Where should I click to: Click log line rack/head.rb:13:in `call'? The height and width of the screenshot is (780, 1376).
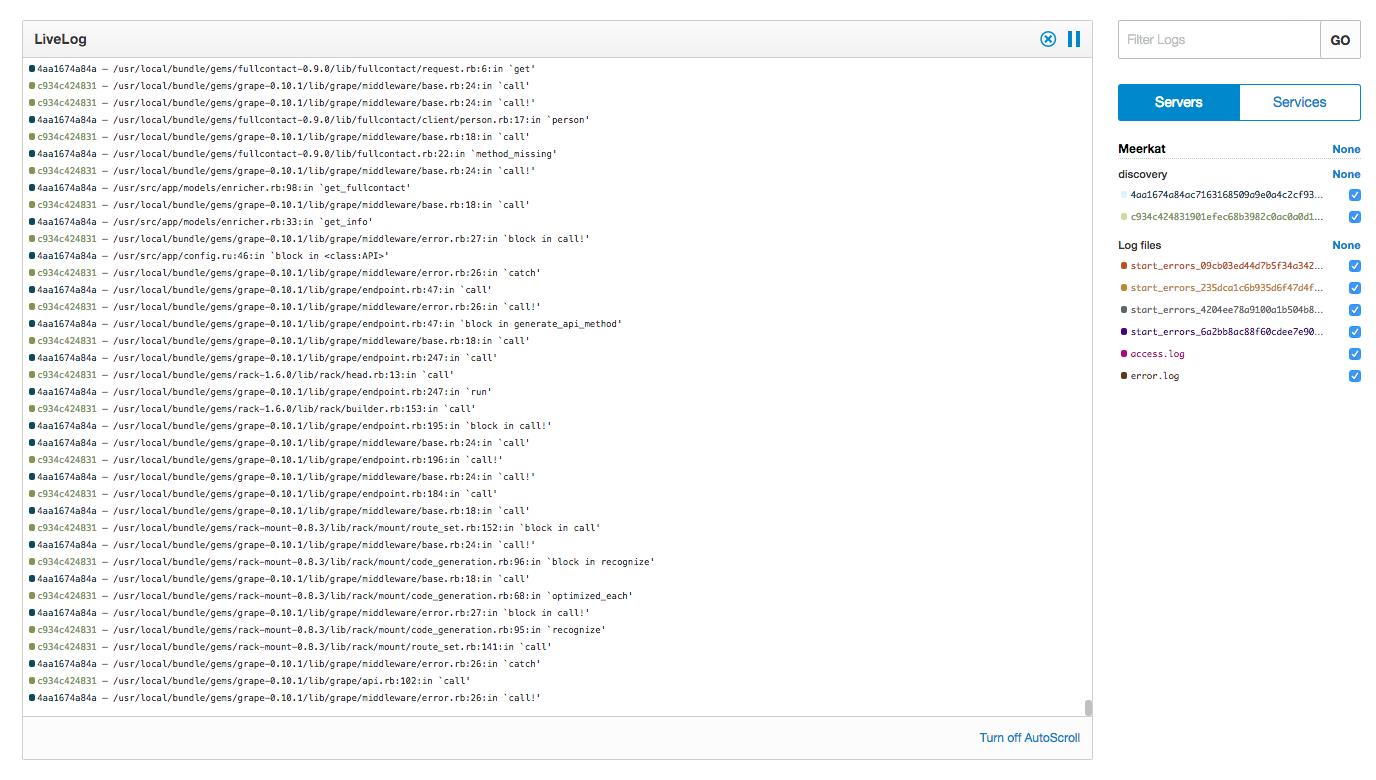(242, 374)
